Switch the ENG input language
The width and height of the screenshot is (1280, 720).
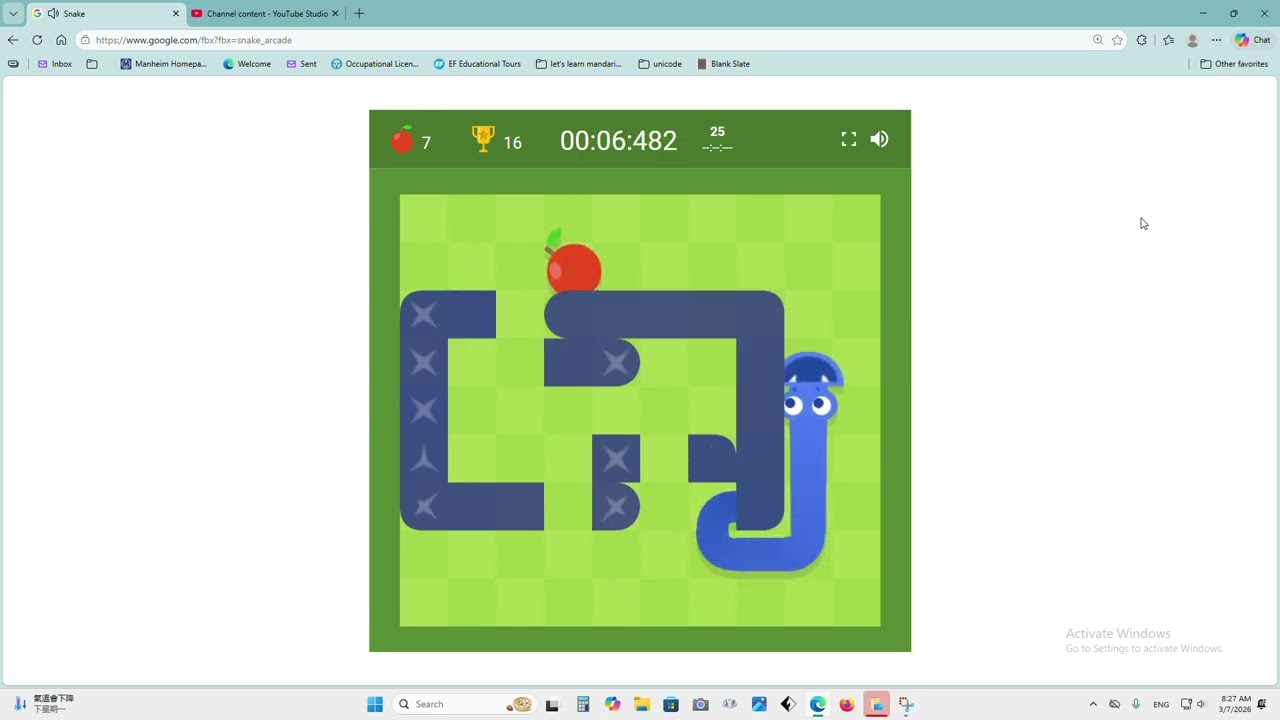coord(1161,704)
